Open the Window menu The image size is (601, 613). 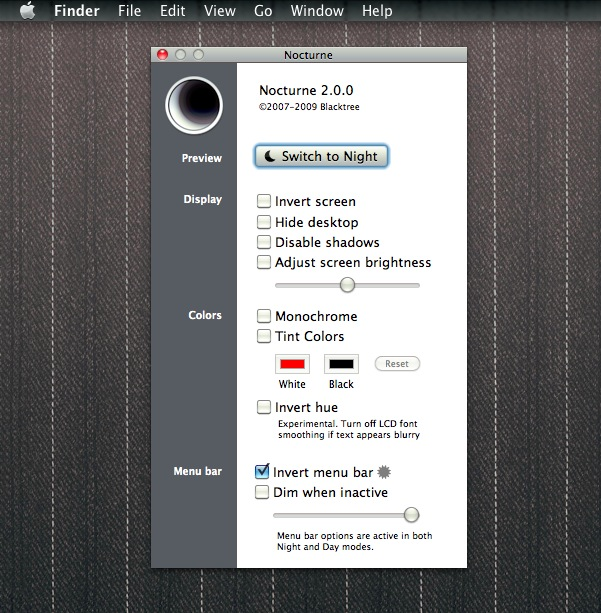coord(317,11)
